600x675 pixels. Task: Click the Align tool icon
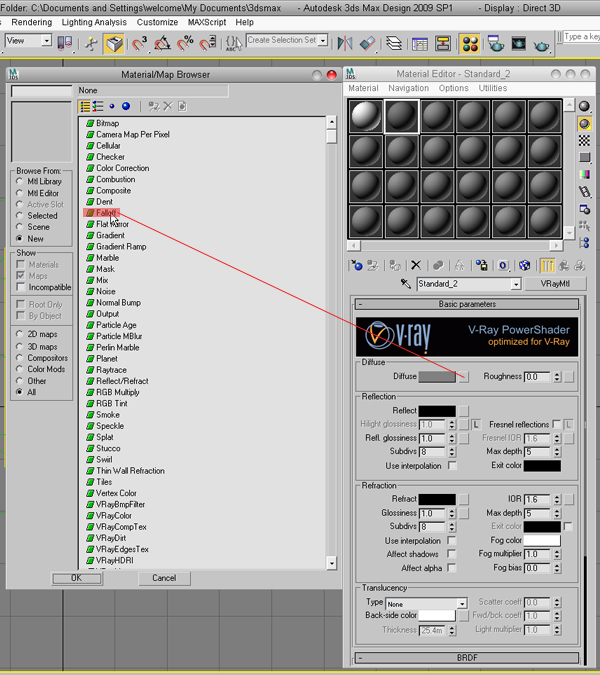368,43
